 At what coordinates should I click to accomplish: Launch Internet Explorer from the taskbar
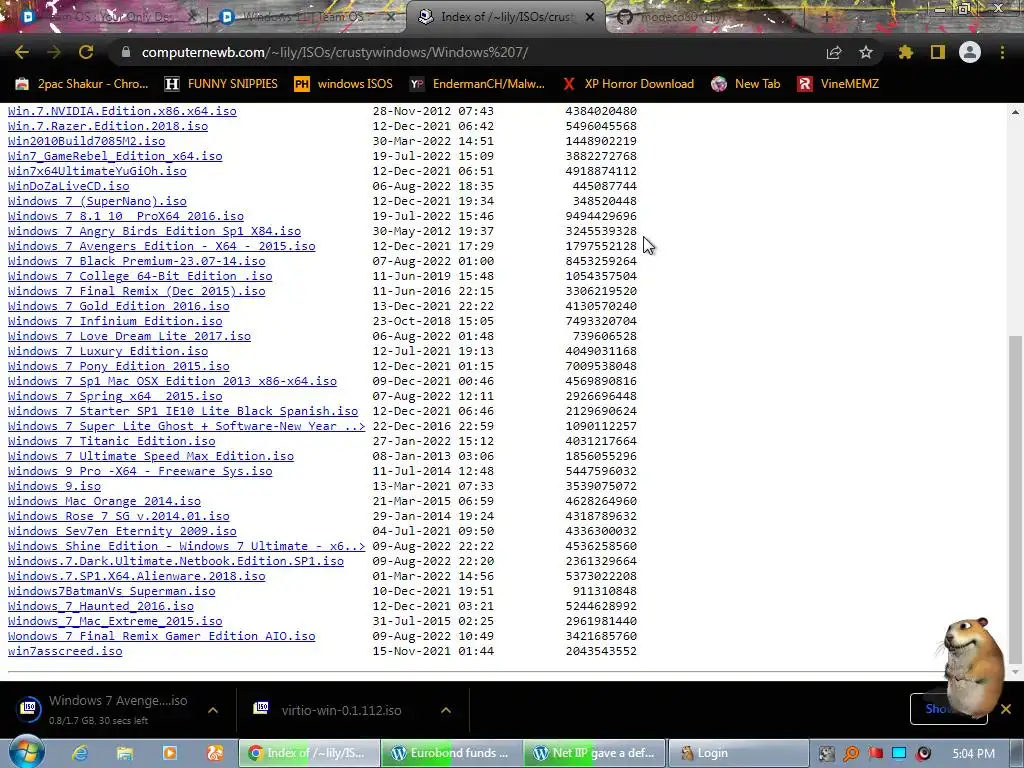point(80,753)
